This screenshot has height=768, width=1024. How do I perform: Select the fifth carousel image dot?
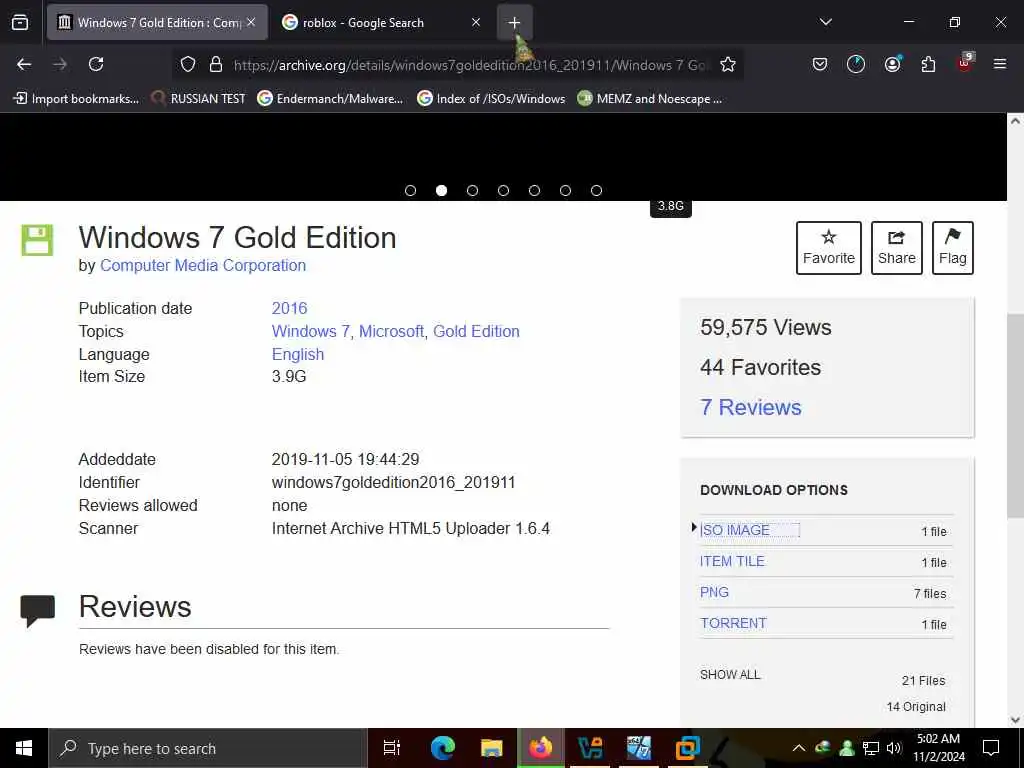(x=534, y=191)
